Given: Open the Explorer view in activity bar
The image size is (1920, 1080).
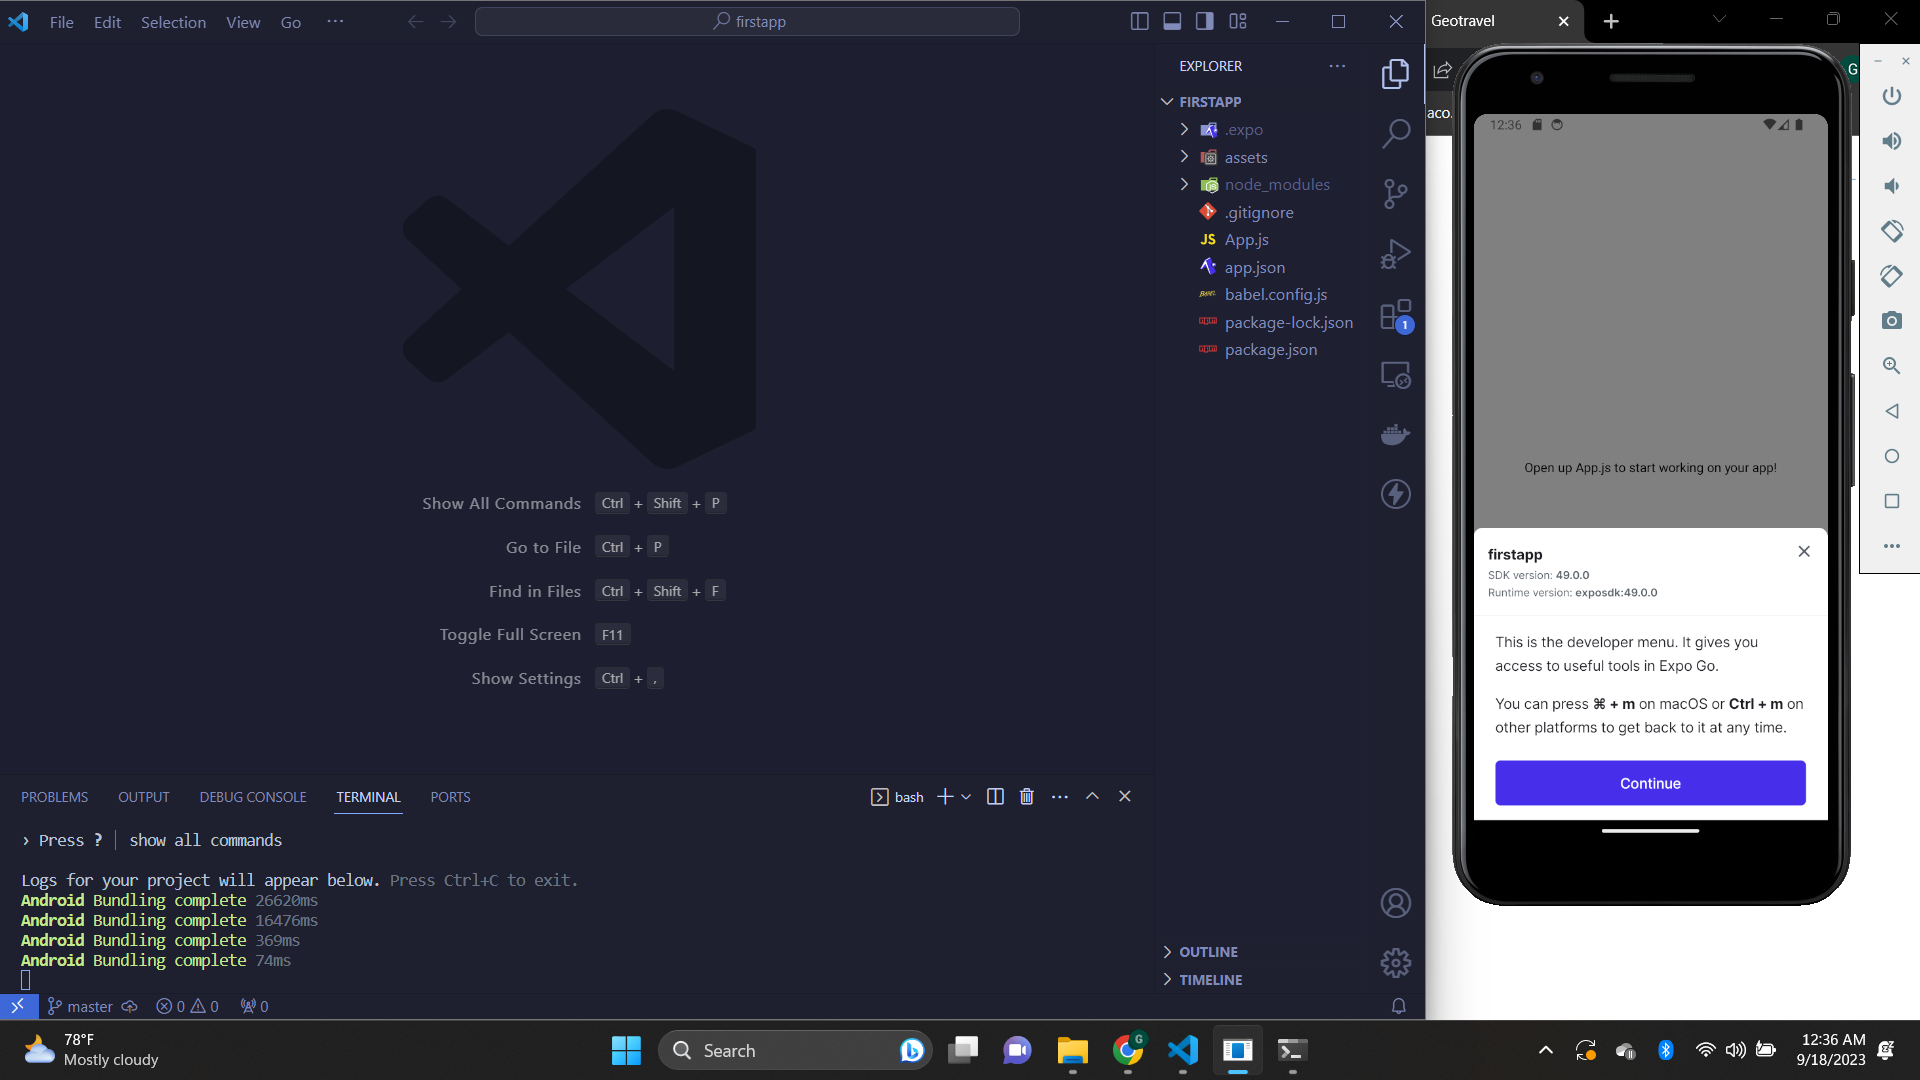Looking at the screenshot, I should pyautogui.click(x=1395, y=74).
